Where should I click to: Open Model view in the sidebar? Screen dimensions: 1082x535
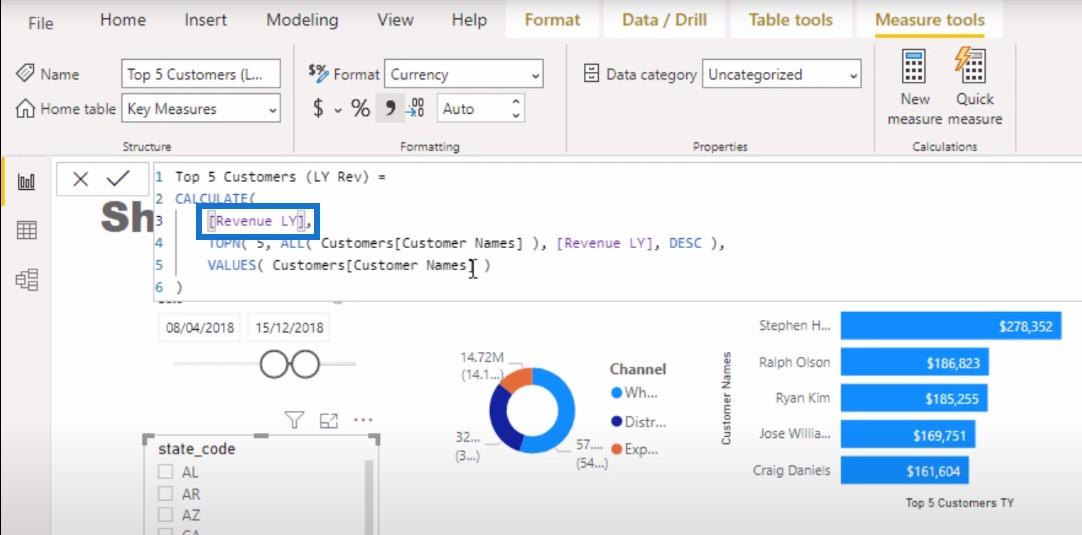click(x=26, y=279)
